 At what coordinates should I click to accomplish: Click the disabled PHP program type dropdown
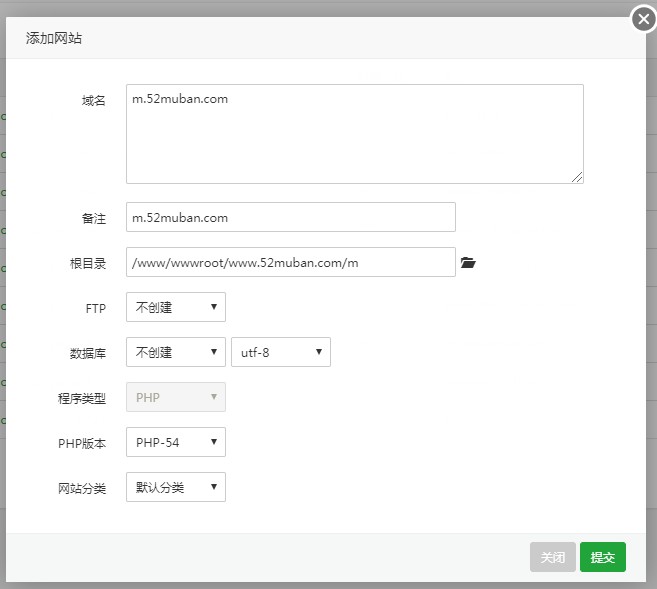coord(176,397)
